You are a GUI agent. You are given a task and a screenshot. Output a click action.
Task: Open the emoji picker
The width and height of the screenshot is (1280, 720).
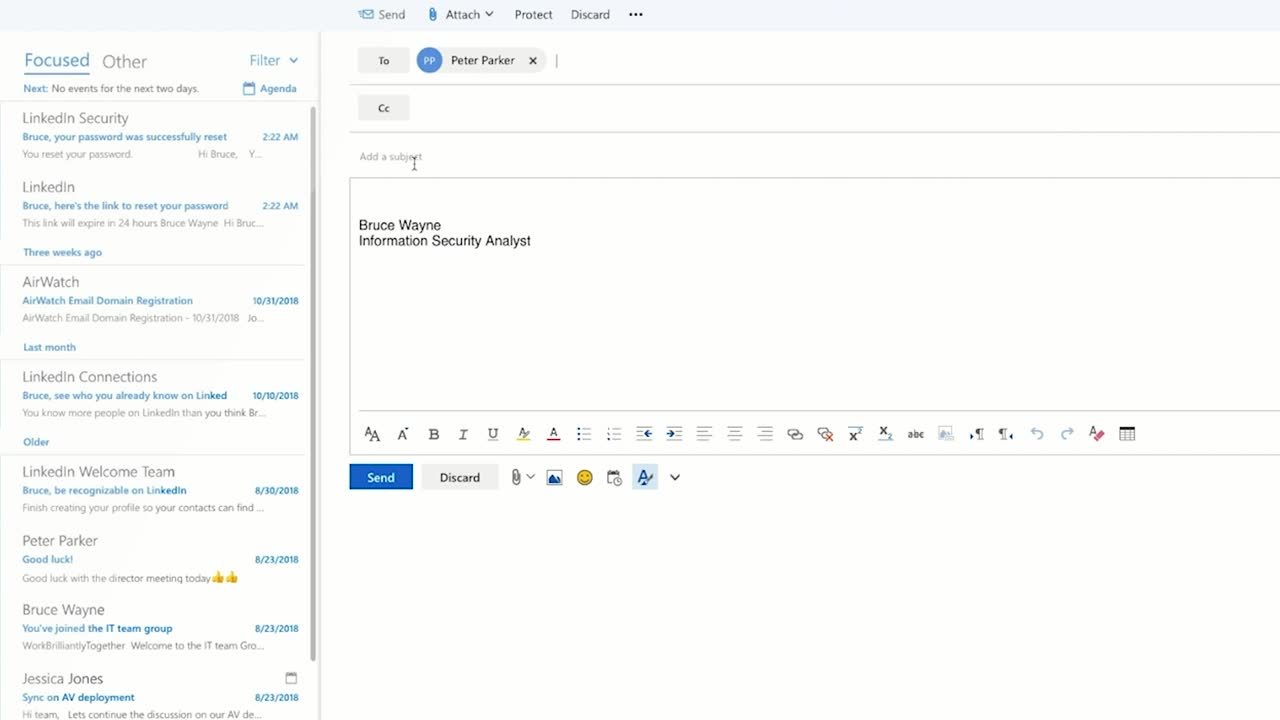585,478
